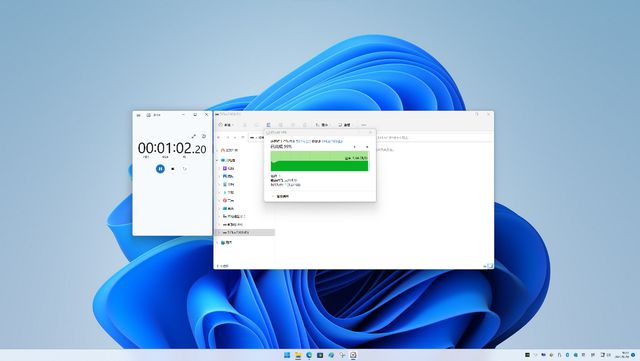The width and height of the screenshot is (640, 361).
Task: Select the local disk C: drive entry
Action: tap(233, 216)
